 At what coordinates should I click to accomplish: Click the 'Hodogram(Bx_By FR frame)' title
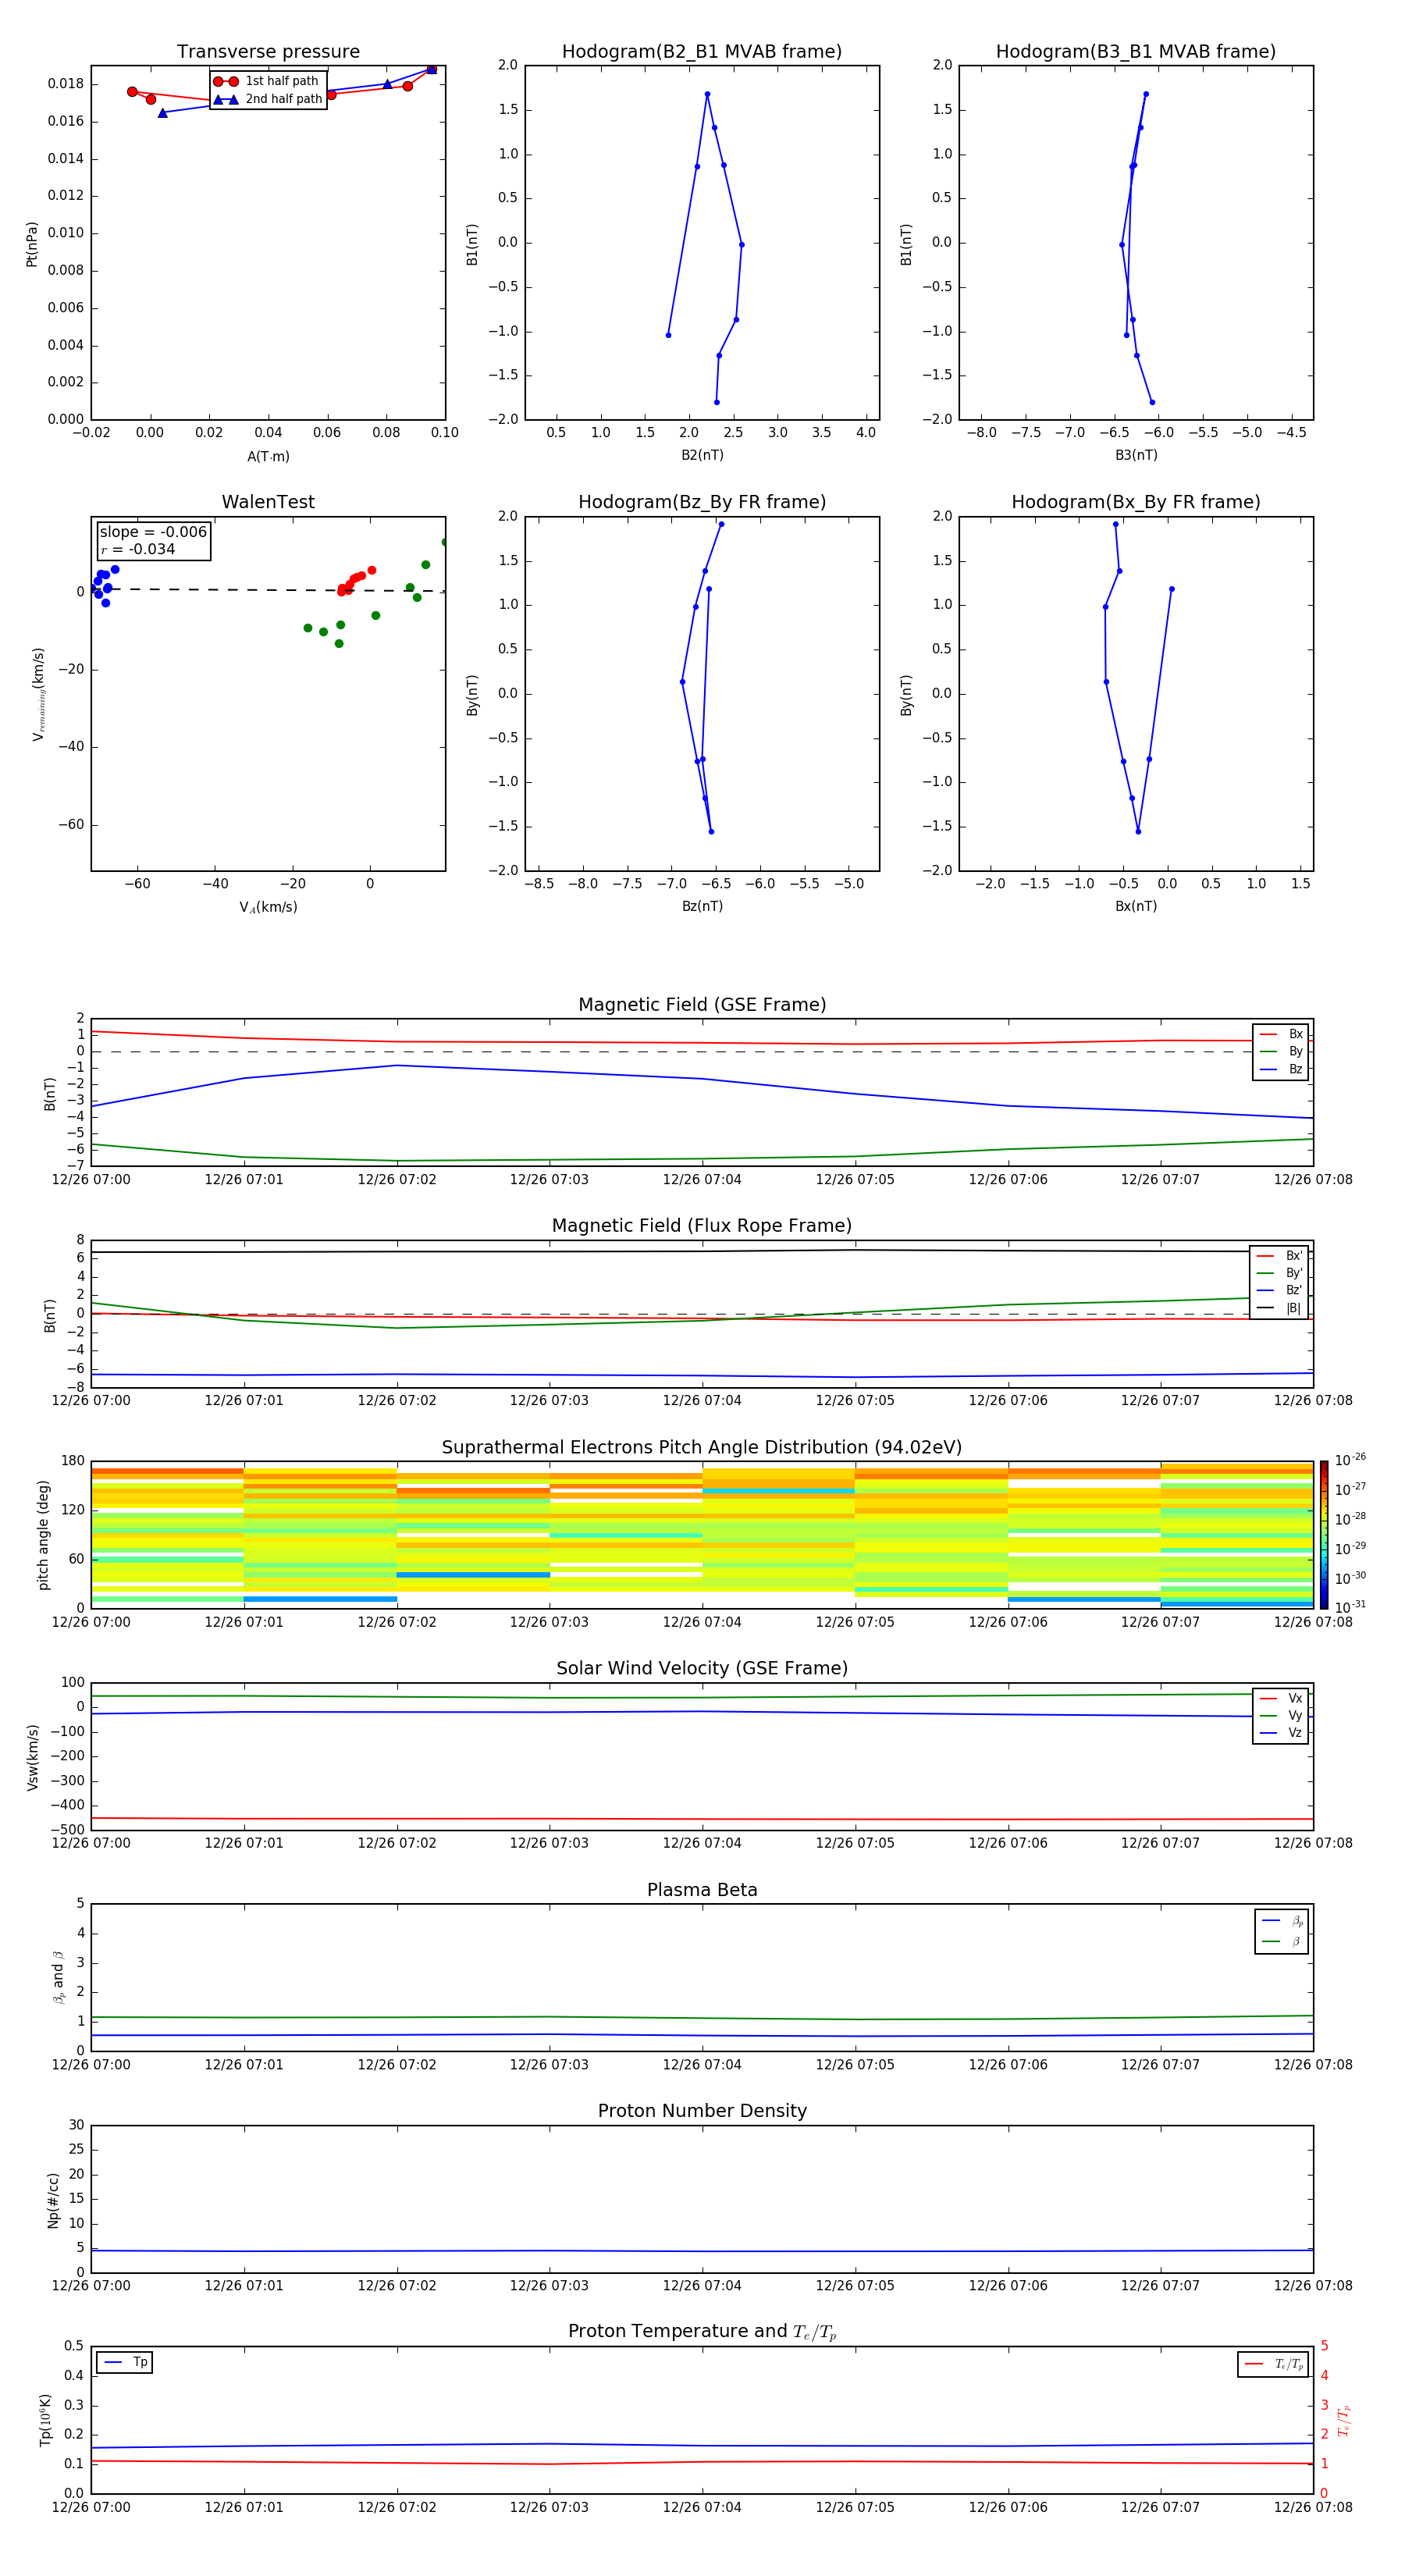coord(1136,502)
